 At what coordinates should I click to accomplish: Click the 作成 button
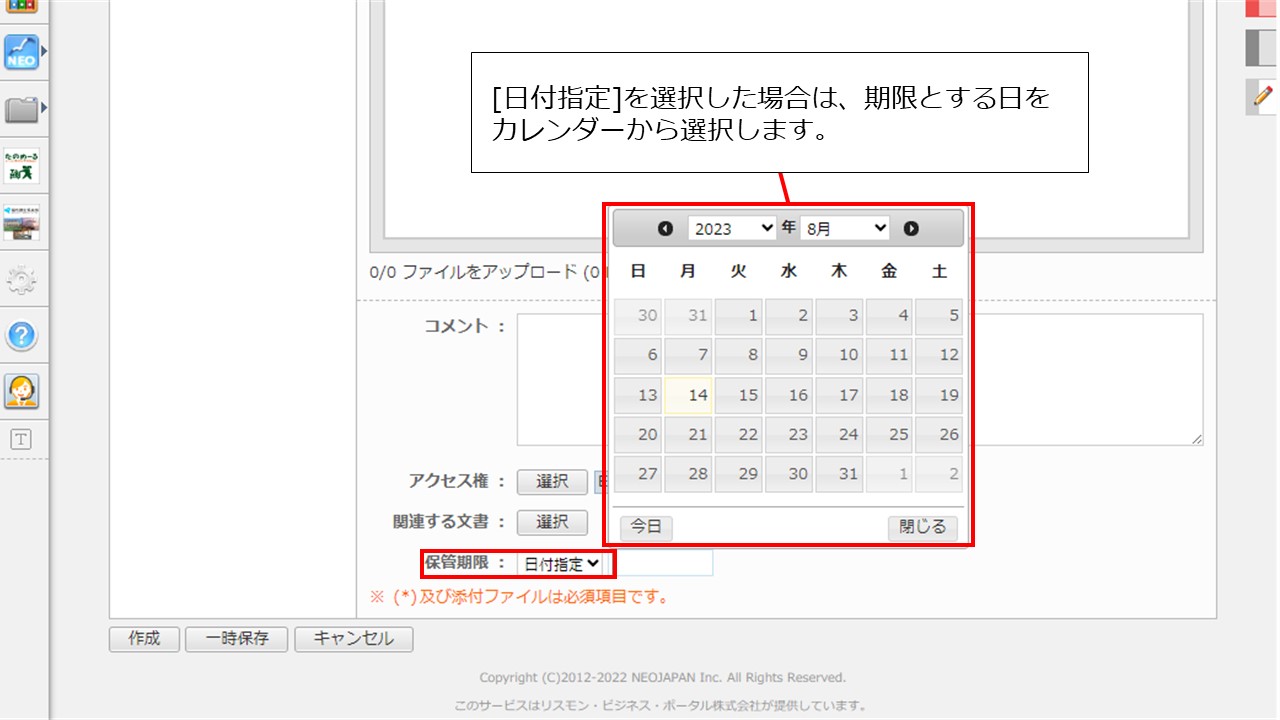point(143,639)
